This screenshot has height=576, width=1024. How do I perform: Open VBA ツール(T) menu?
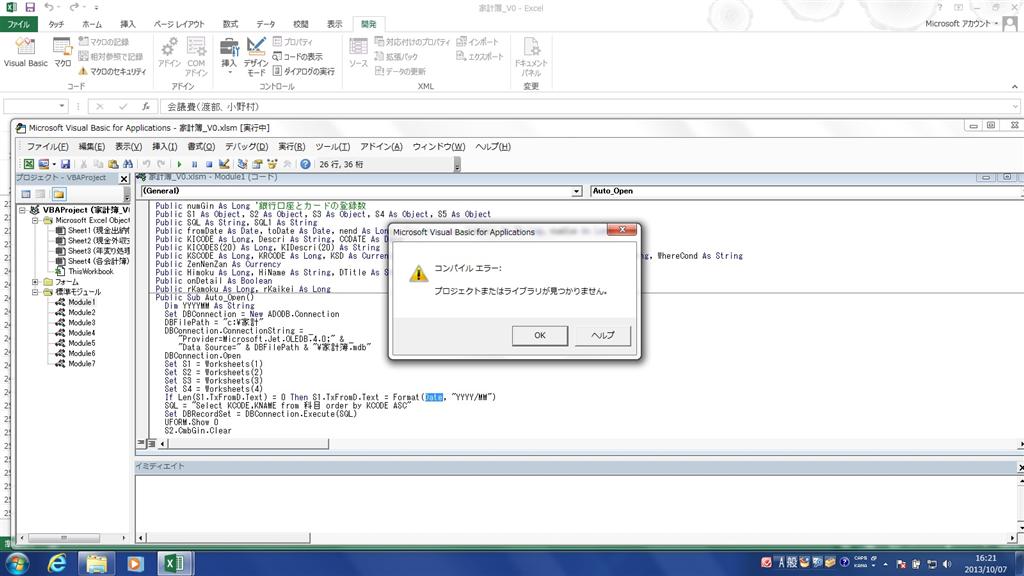point(332,147)
